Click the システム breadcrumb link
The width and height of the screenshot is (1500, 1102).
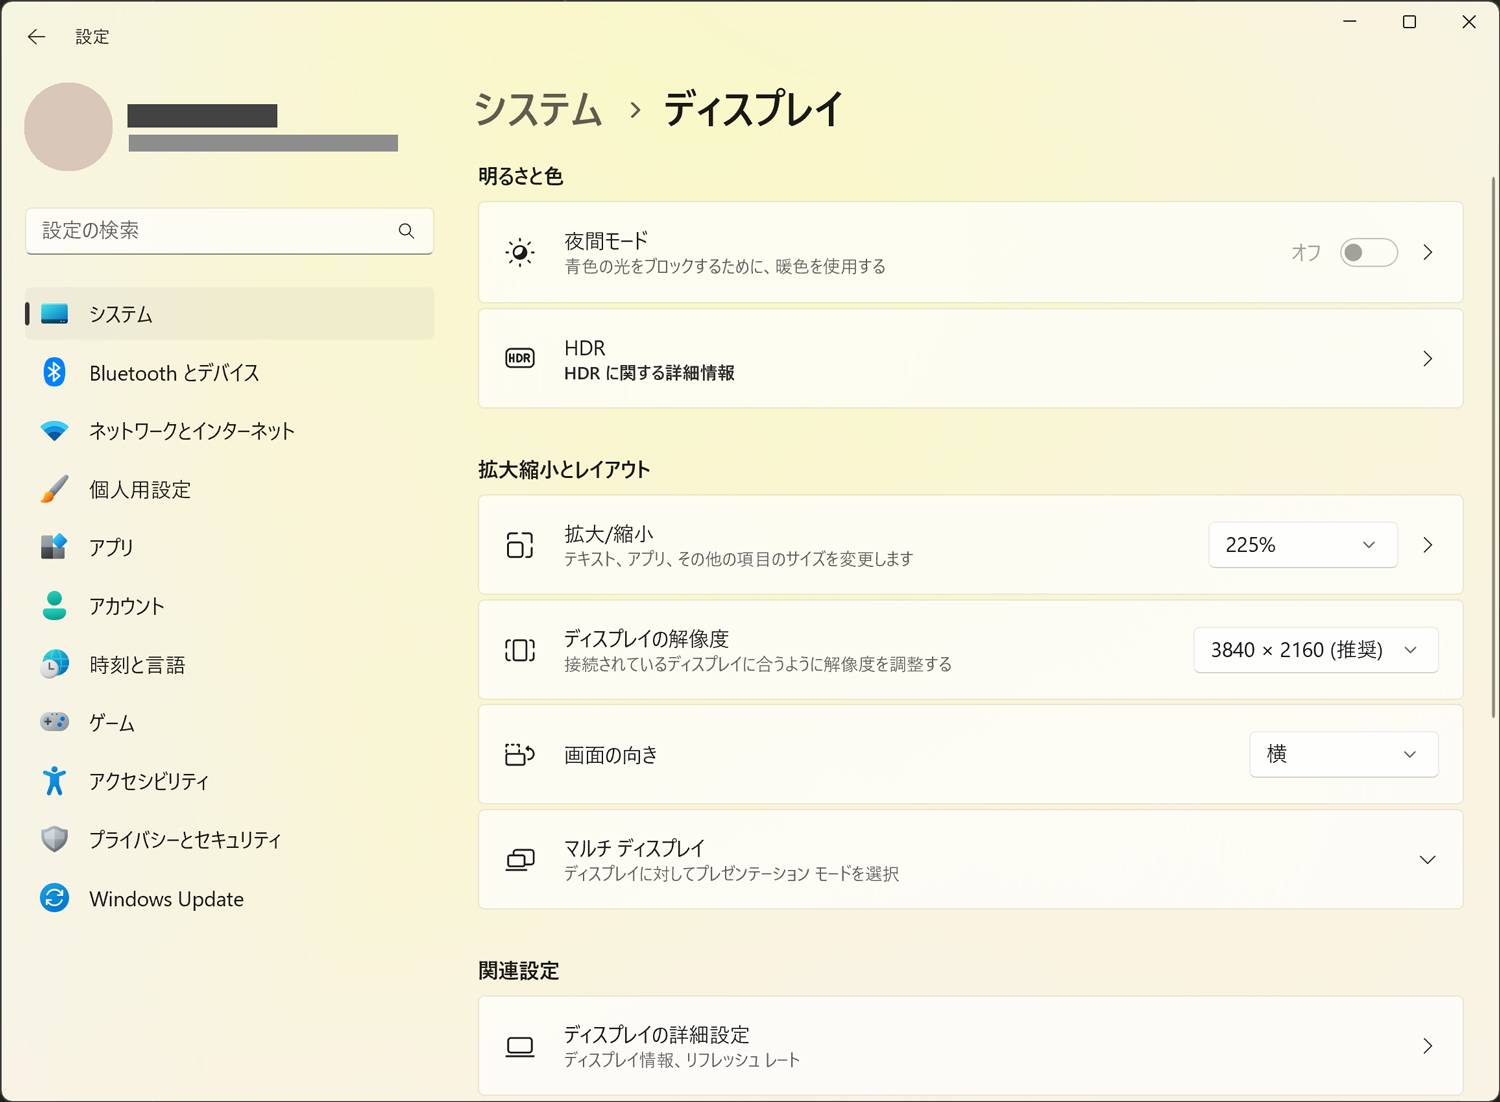[x=539, y=110]
